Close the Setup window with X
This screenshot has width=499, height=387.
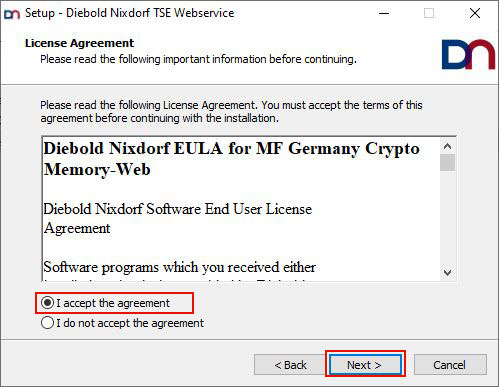(x=475, y=13)
